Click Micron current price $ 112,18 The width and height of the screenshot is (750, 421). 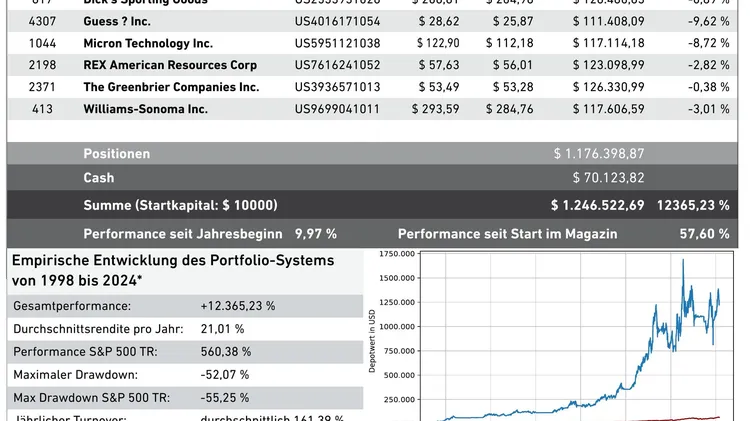click(509, 44)
